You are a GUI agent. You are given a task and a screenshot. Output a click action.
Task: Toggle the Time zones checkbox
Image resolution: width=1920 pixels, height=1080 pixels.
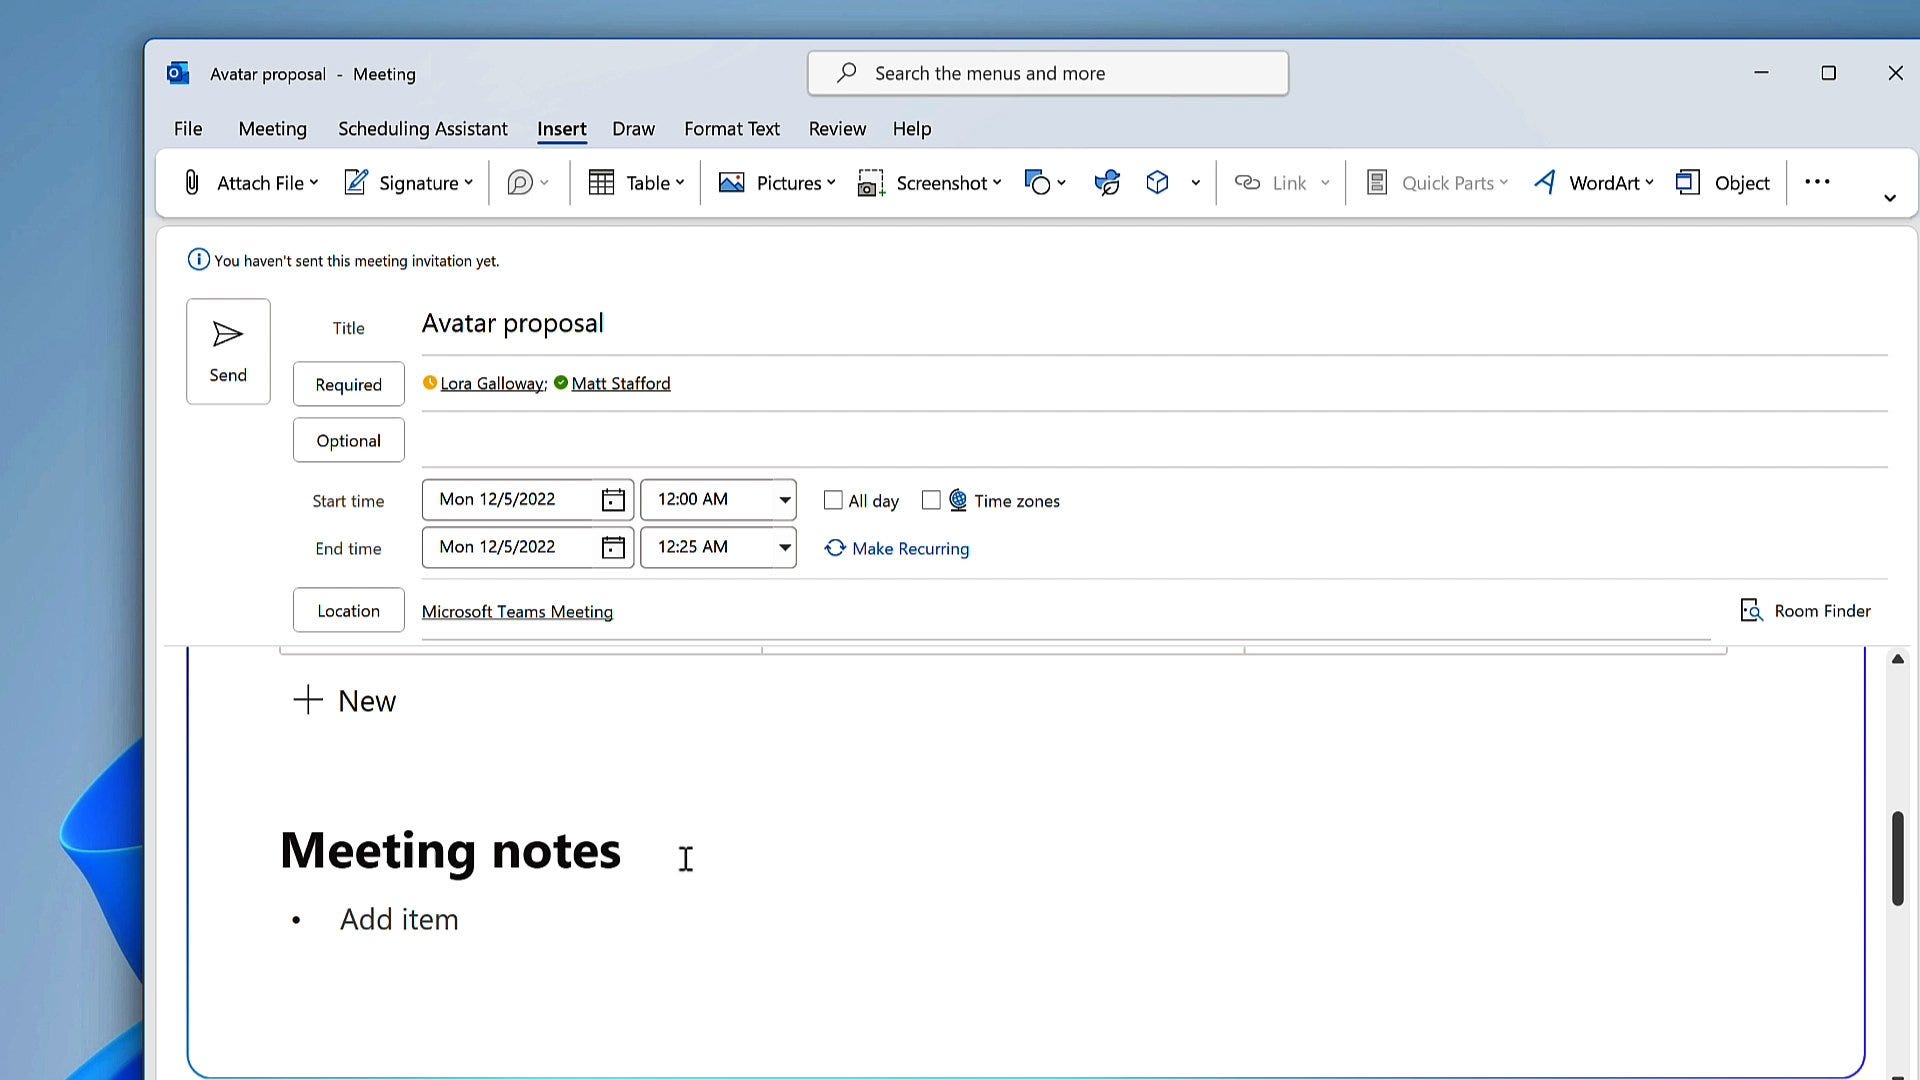pyautogui.click(x=931, y=500)
